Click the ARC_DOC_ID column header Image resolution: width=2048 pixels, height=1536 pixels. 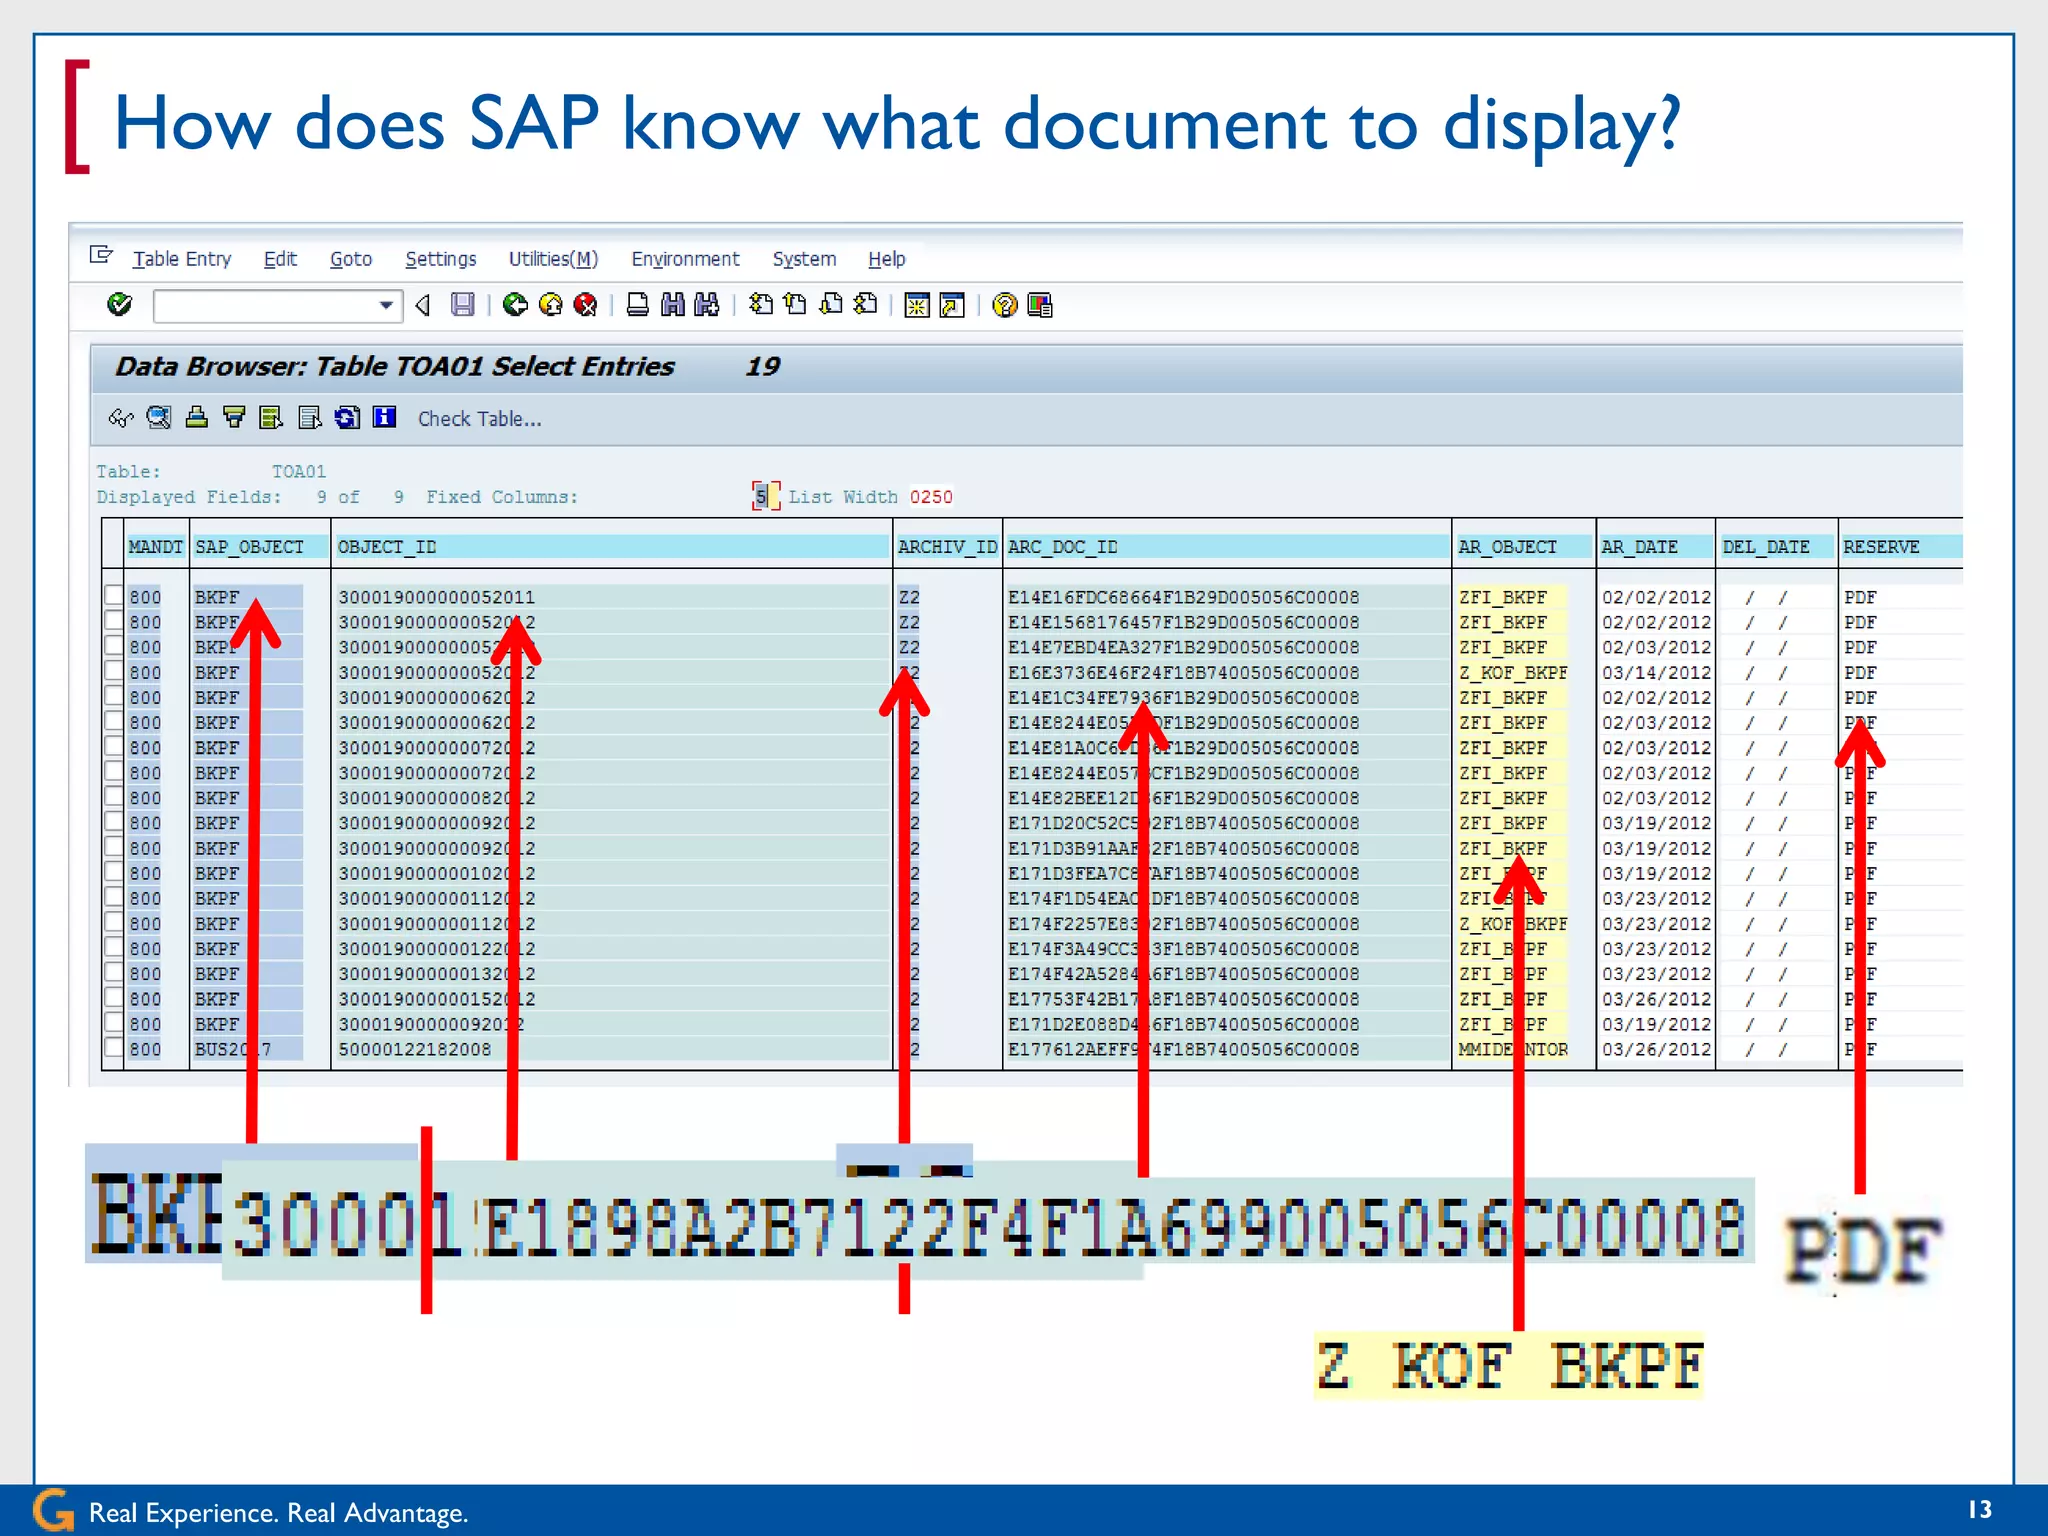point(1227,547)
